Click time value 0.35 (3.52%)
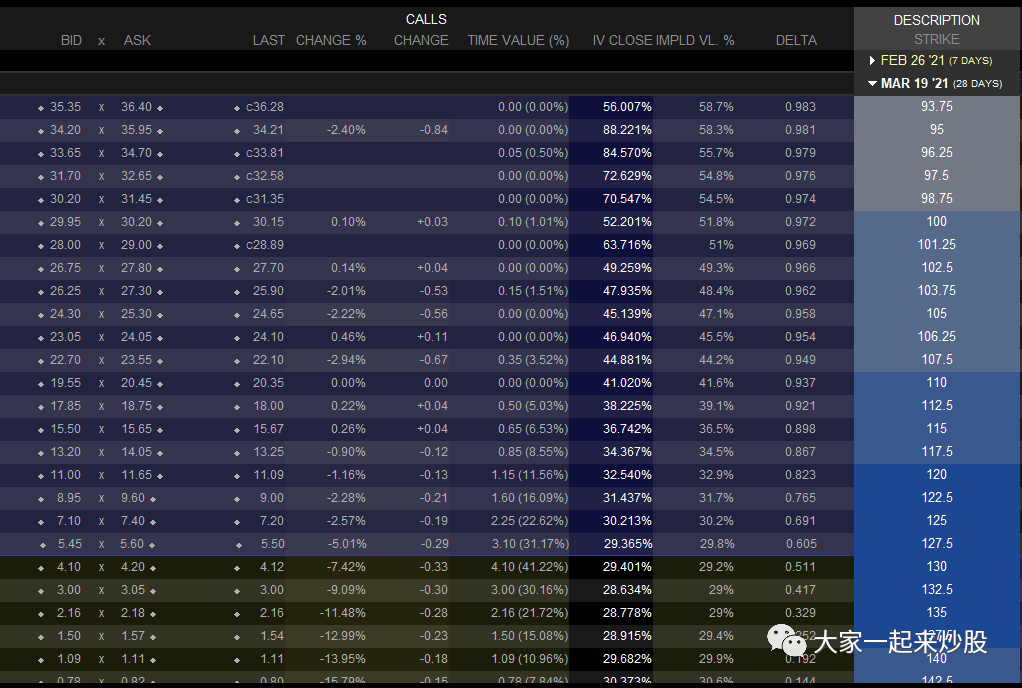The width and height of the screenshot is (1022, 688). [533, 360]
